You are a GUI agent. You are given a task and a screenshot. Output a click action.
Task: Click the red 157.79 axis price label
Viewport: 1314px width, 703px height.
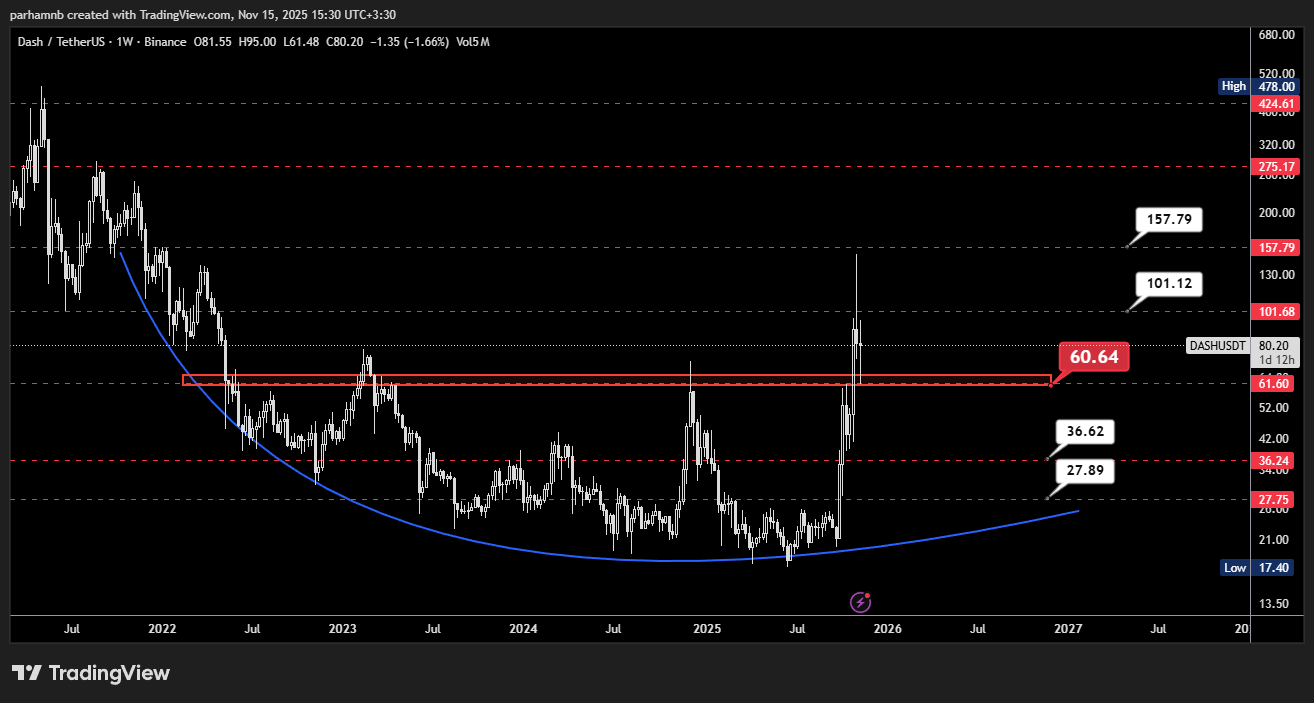[x=1277, y=247]
